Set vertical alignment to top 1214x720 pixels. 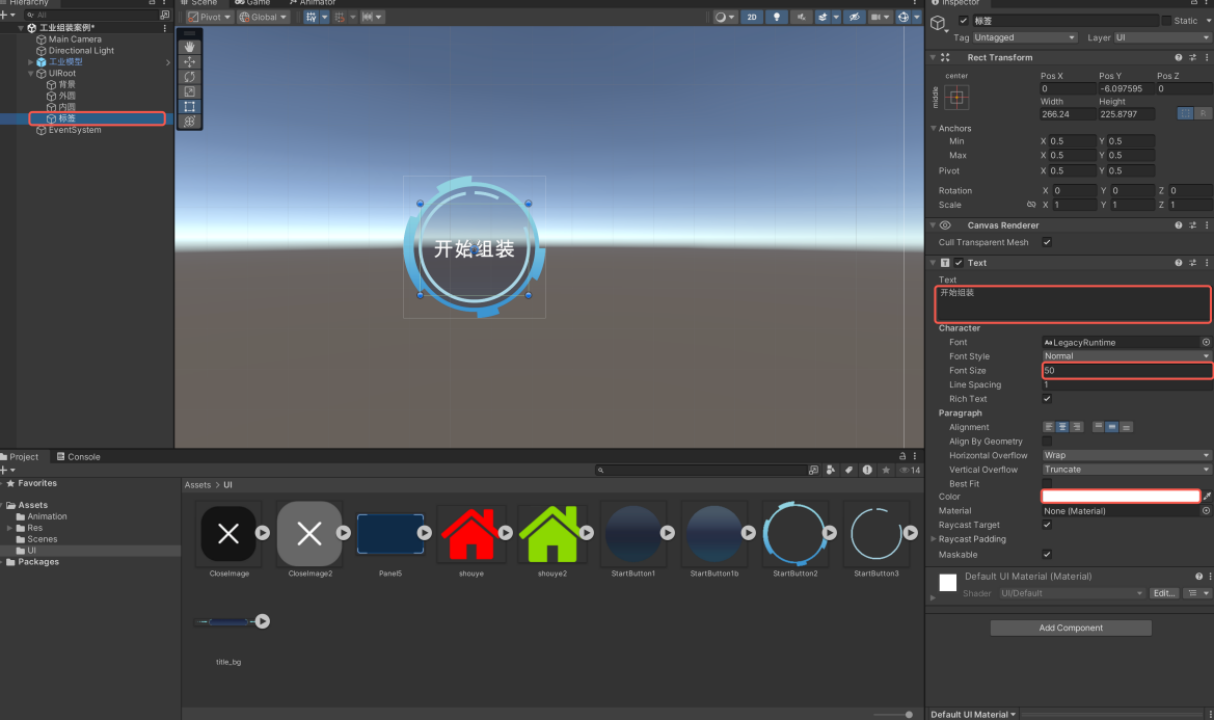coord(1098,427)
